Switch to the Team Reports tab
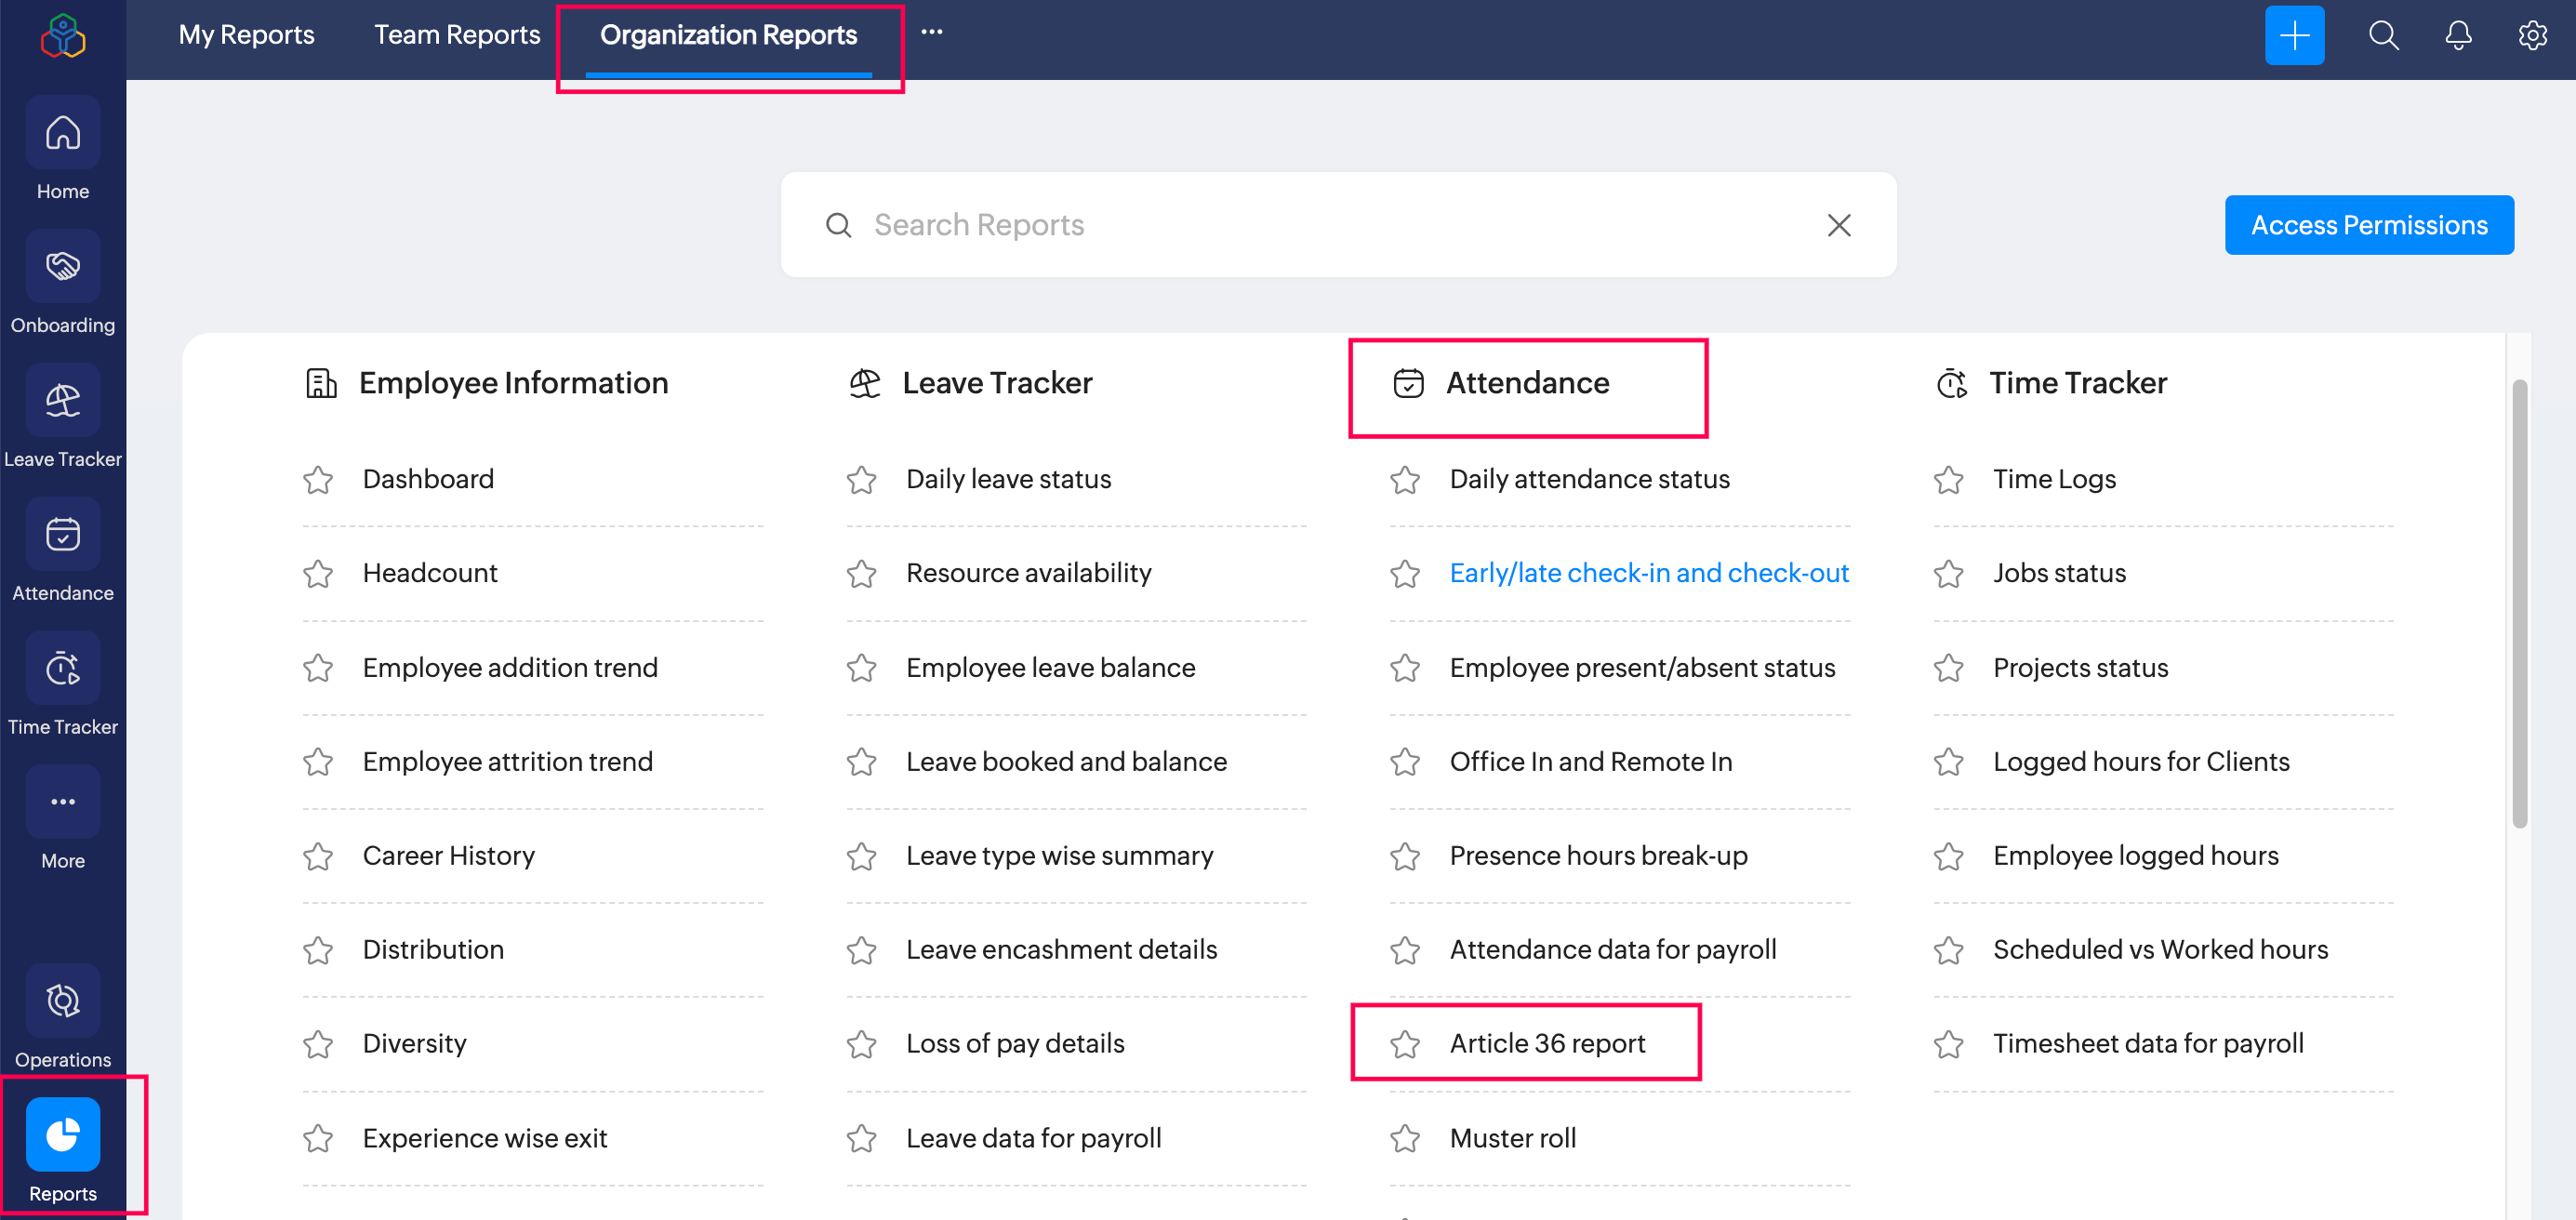 pyautogui.click(x=457, y=35)
